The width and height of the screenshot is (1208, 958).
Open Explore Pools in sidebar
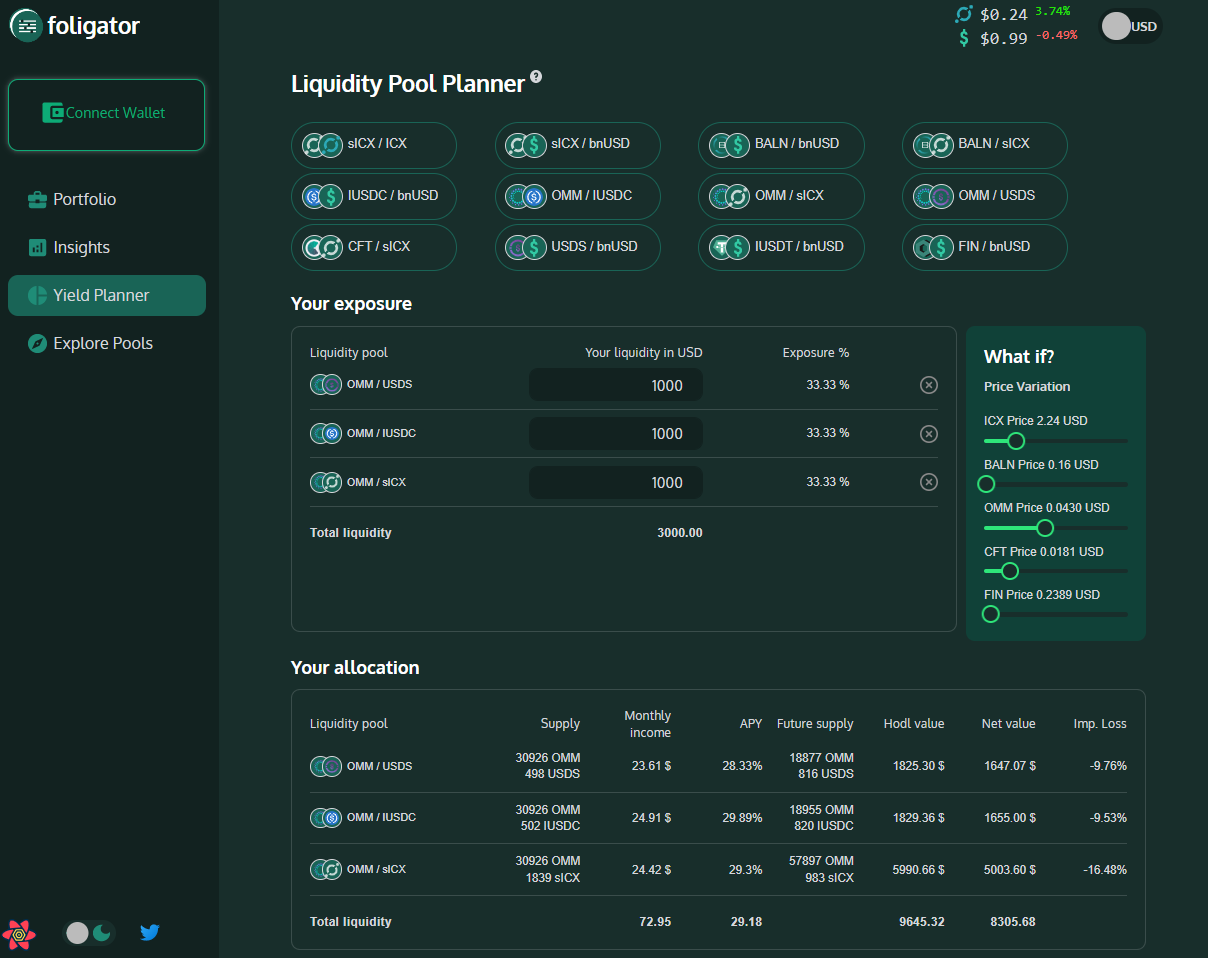pos(102,344)
